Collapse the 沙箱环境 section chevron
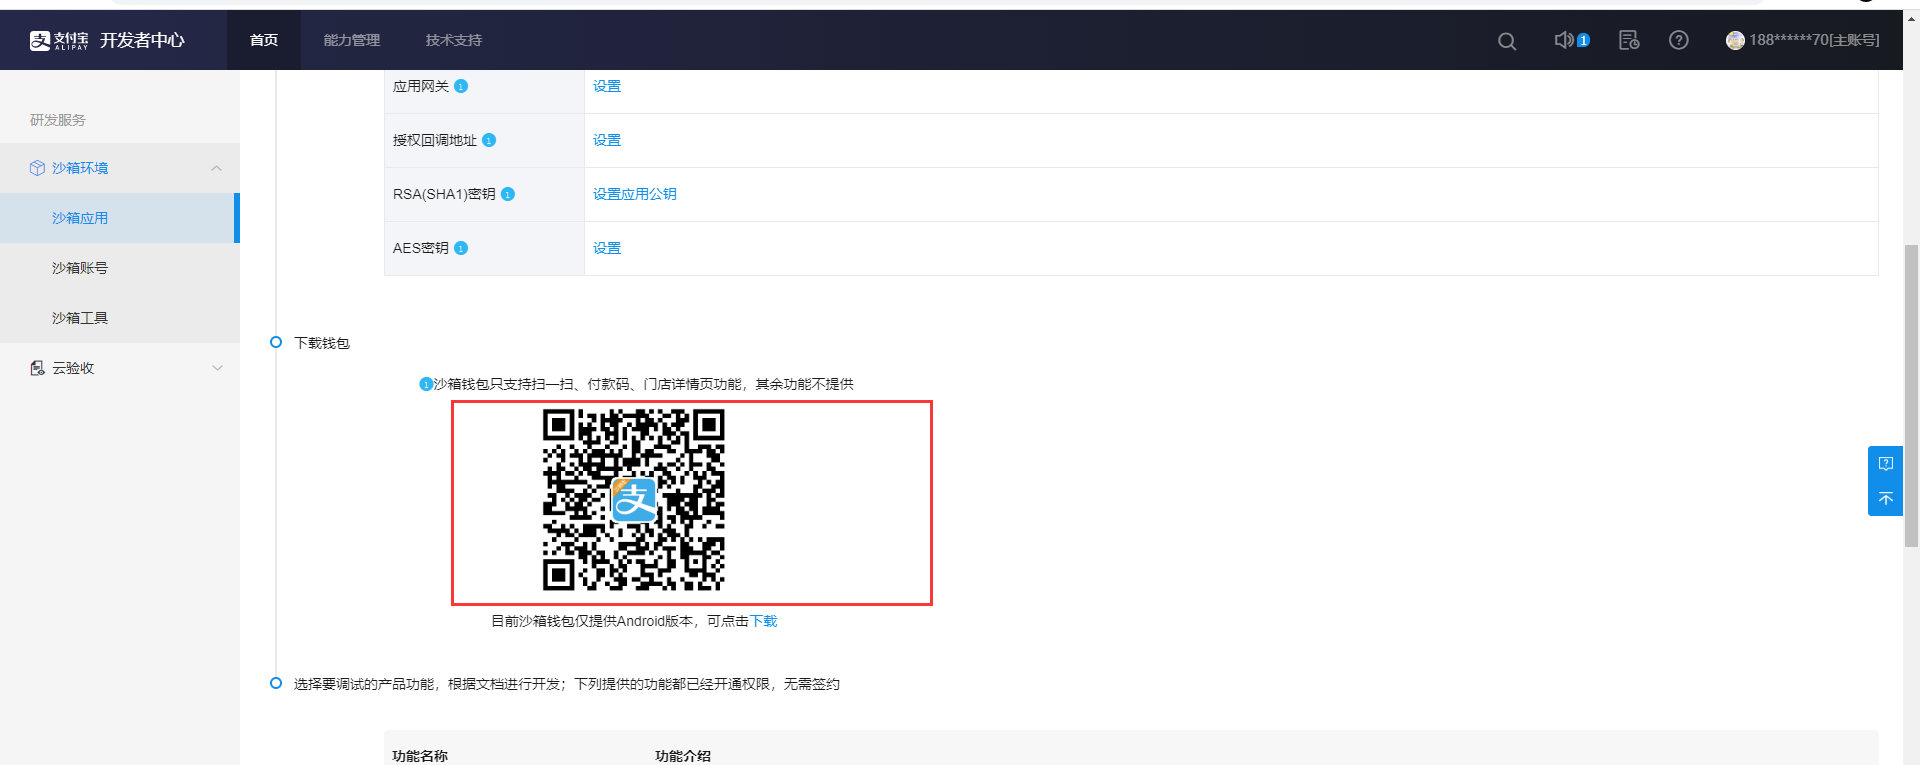Screen dimensions: 1920x765 [217, 168]
